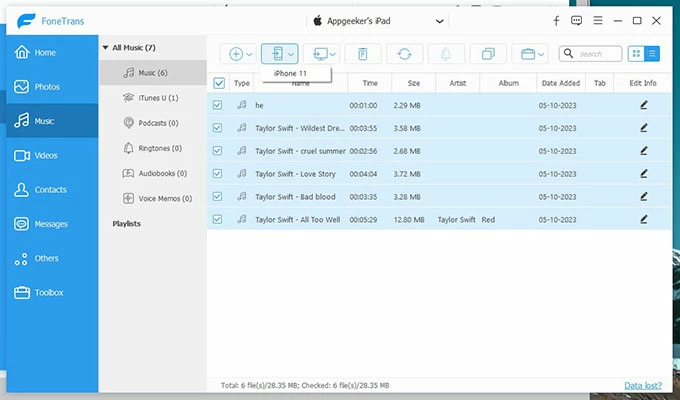
Task: Open the Export to Device dropdown
Action: click(291, 54)
